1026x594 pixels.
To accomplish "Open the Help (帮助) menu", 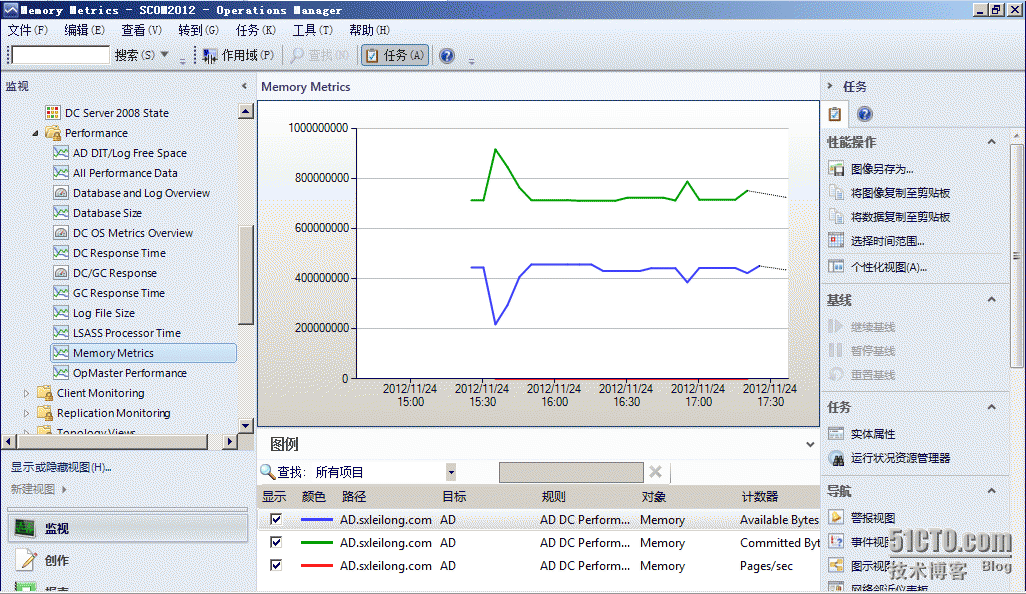I will coord(370,30).
